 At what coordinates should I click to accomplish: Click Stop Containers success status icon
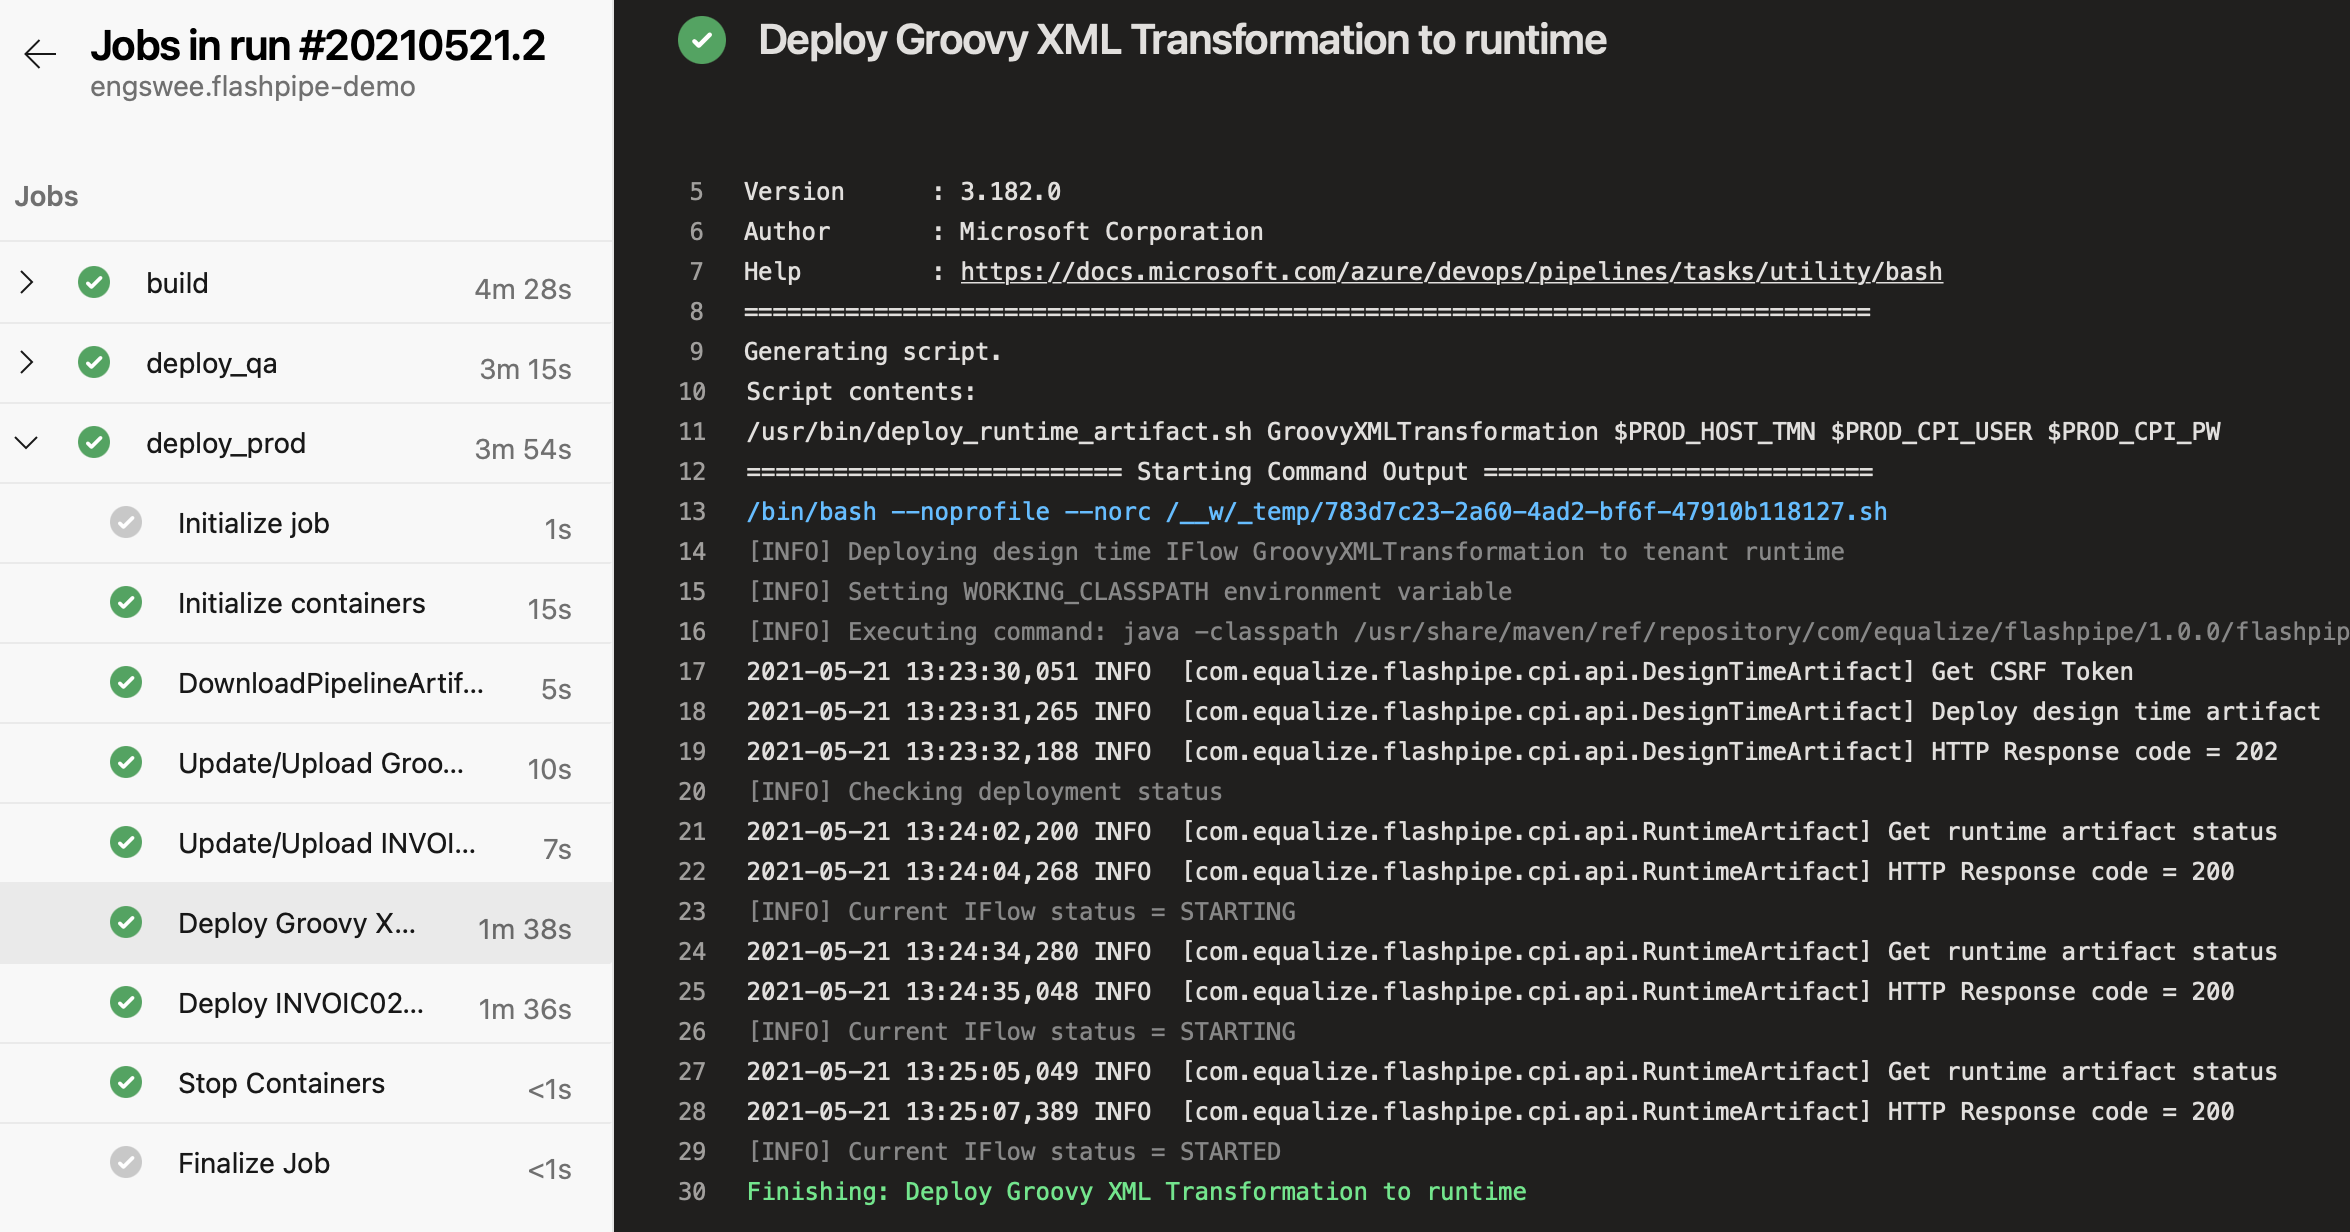click(x=126, y=1083)
